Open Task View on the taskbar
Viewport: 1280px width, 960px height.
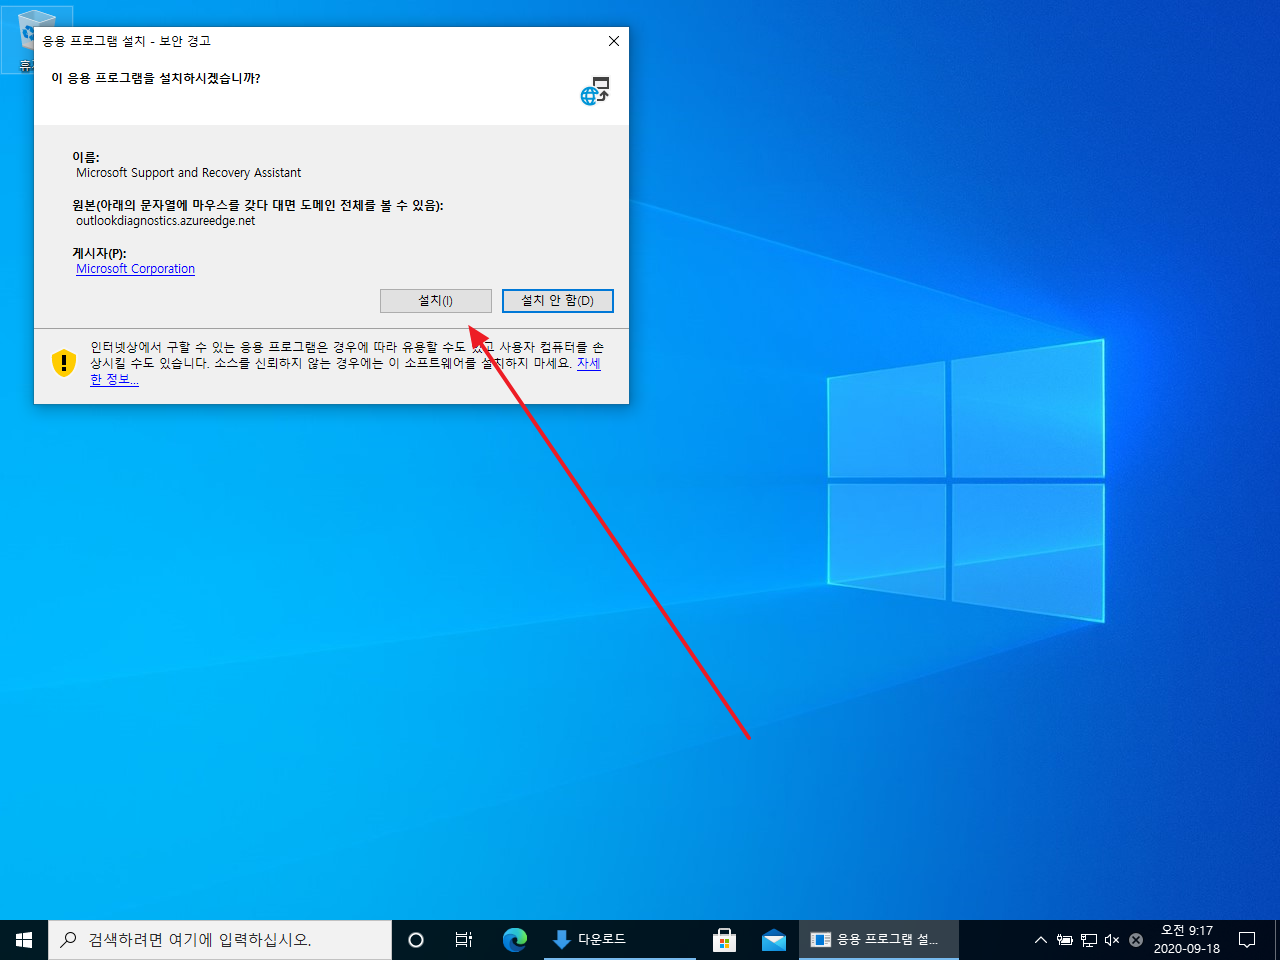click(x=464, y=940)
